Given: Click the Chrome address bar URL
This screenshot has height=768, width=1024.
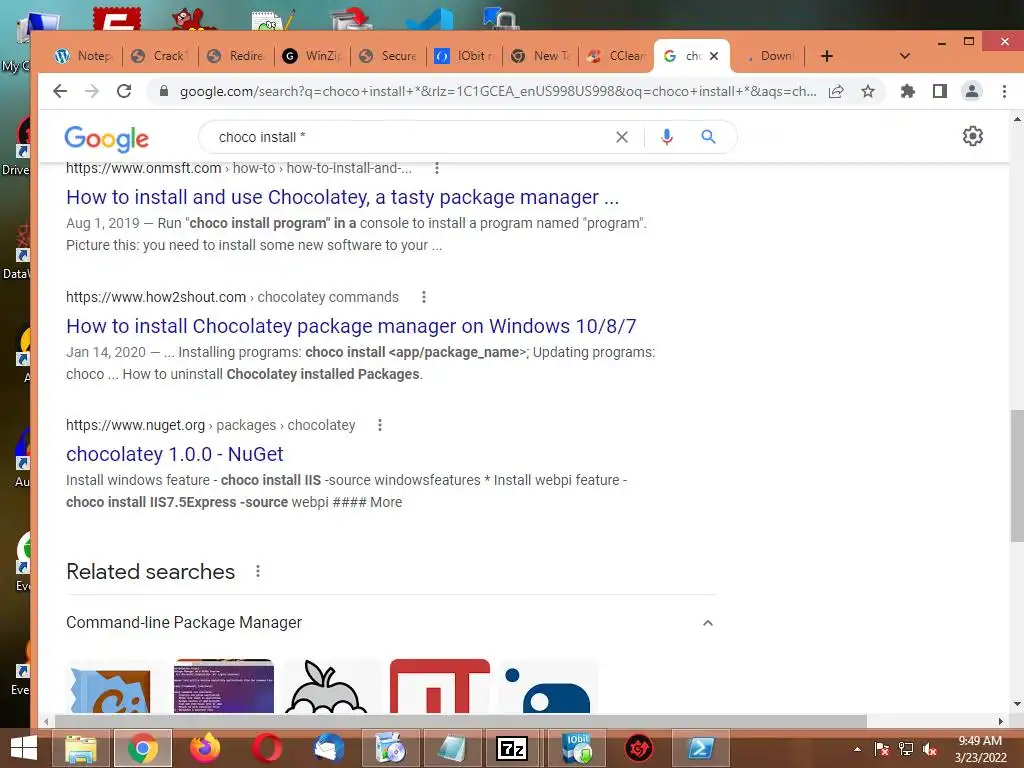Looking at the screenshot, I should (498, 91).
